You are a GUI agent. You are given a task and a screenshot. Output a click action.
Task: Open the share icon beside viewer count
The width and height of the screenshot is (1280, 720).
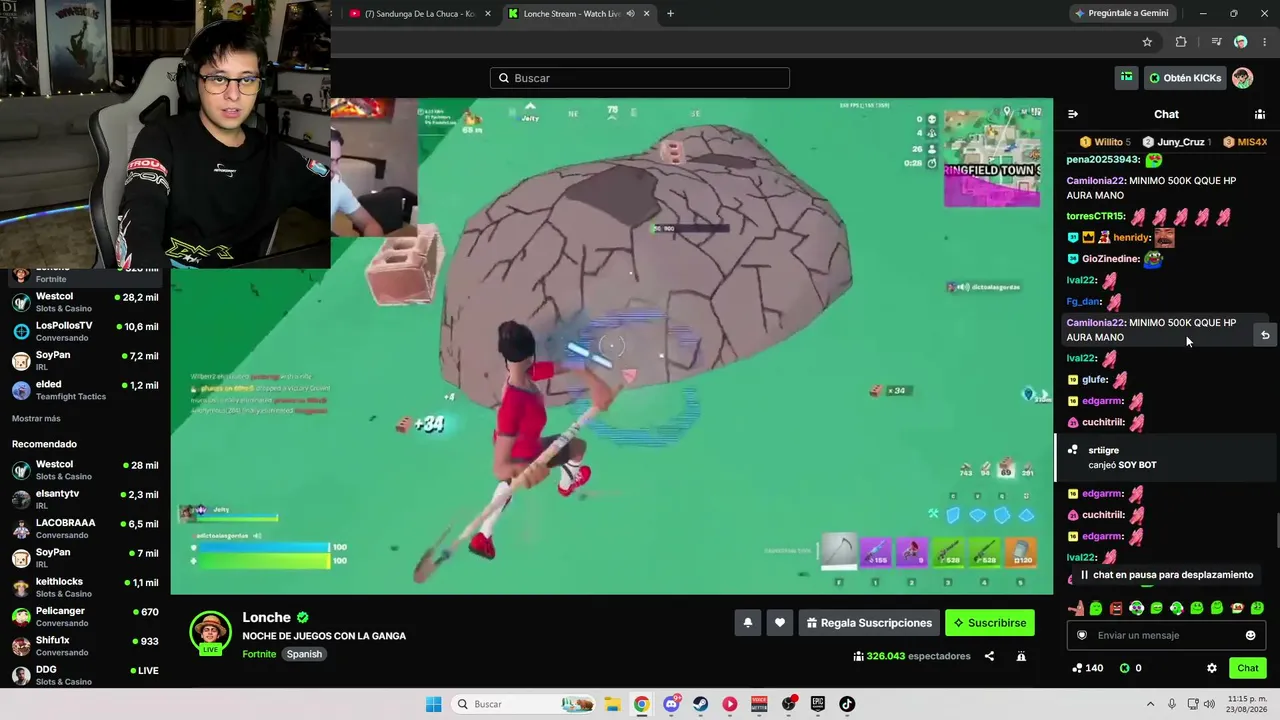click(x=989, y=656)
